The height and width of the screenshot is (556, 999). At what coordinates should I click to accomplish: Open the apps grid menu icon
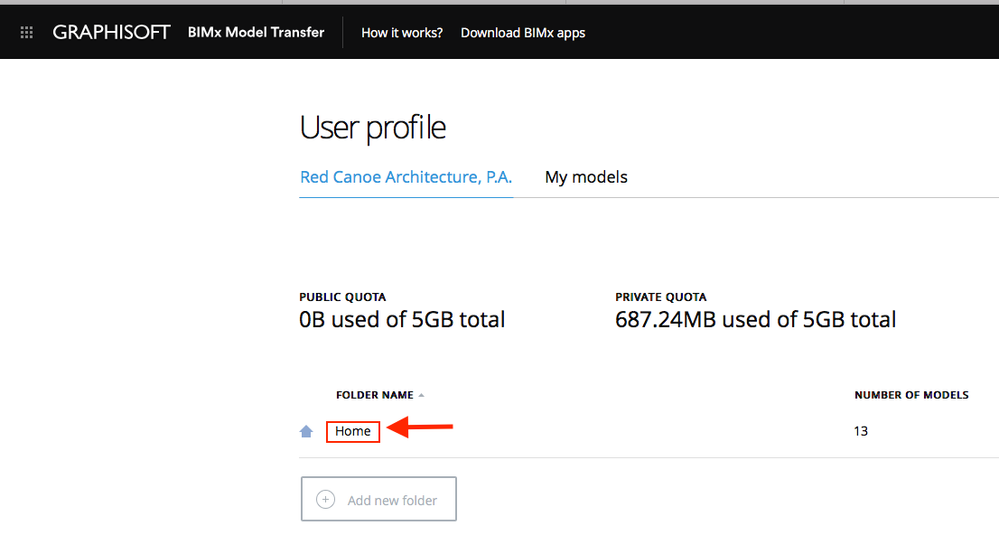tap(27, 33)
